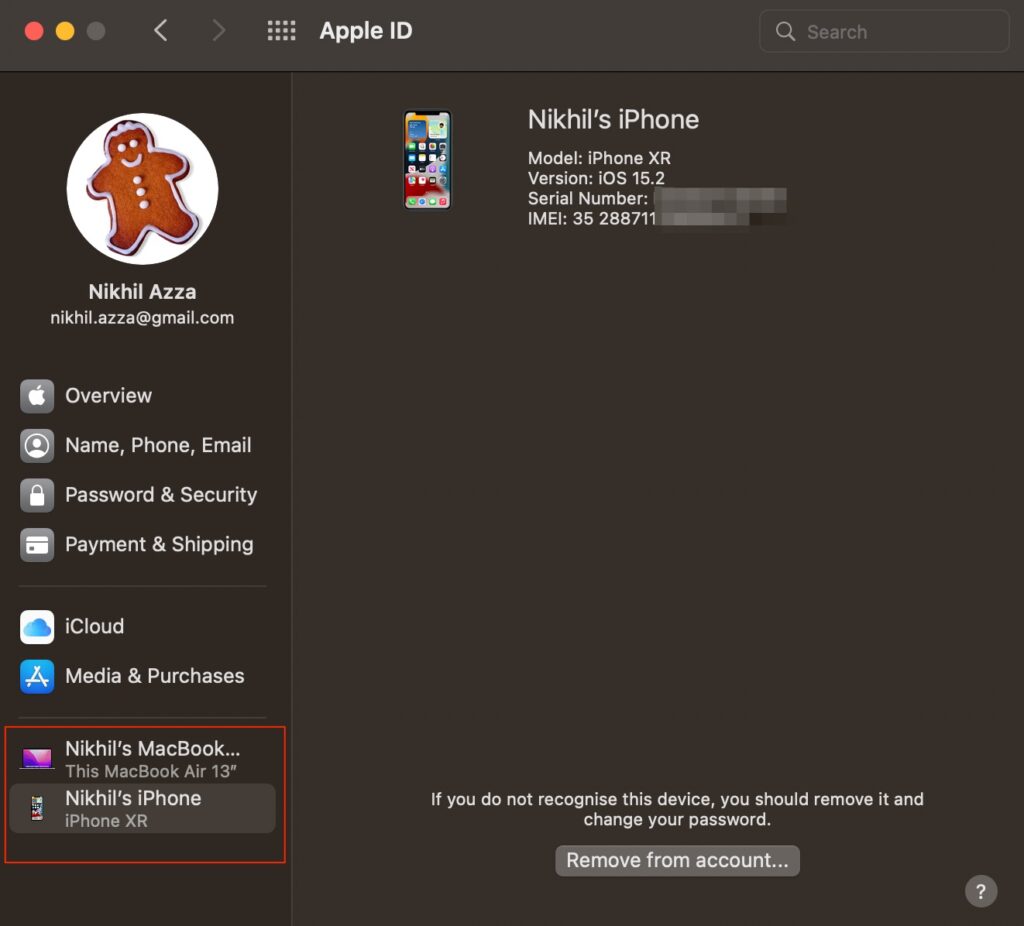This screenshot has width=1024, height=926.
Task: Click the back navigation chevron
Action: tap(161, 30)
